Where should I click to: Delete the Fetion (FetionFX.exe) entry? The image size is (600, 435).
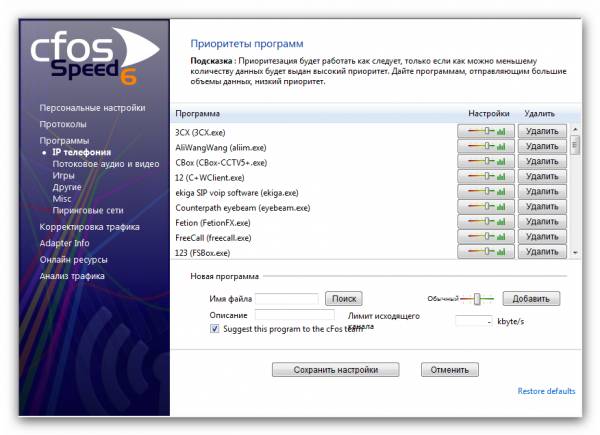click(542, 222)
